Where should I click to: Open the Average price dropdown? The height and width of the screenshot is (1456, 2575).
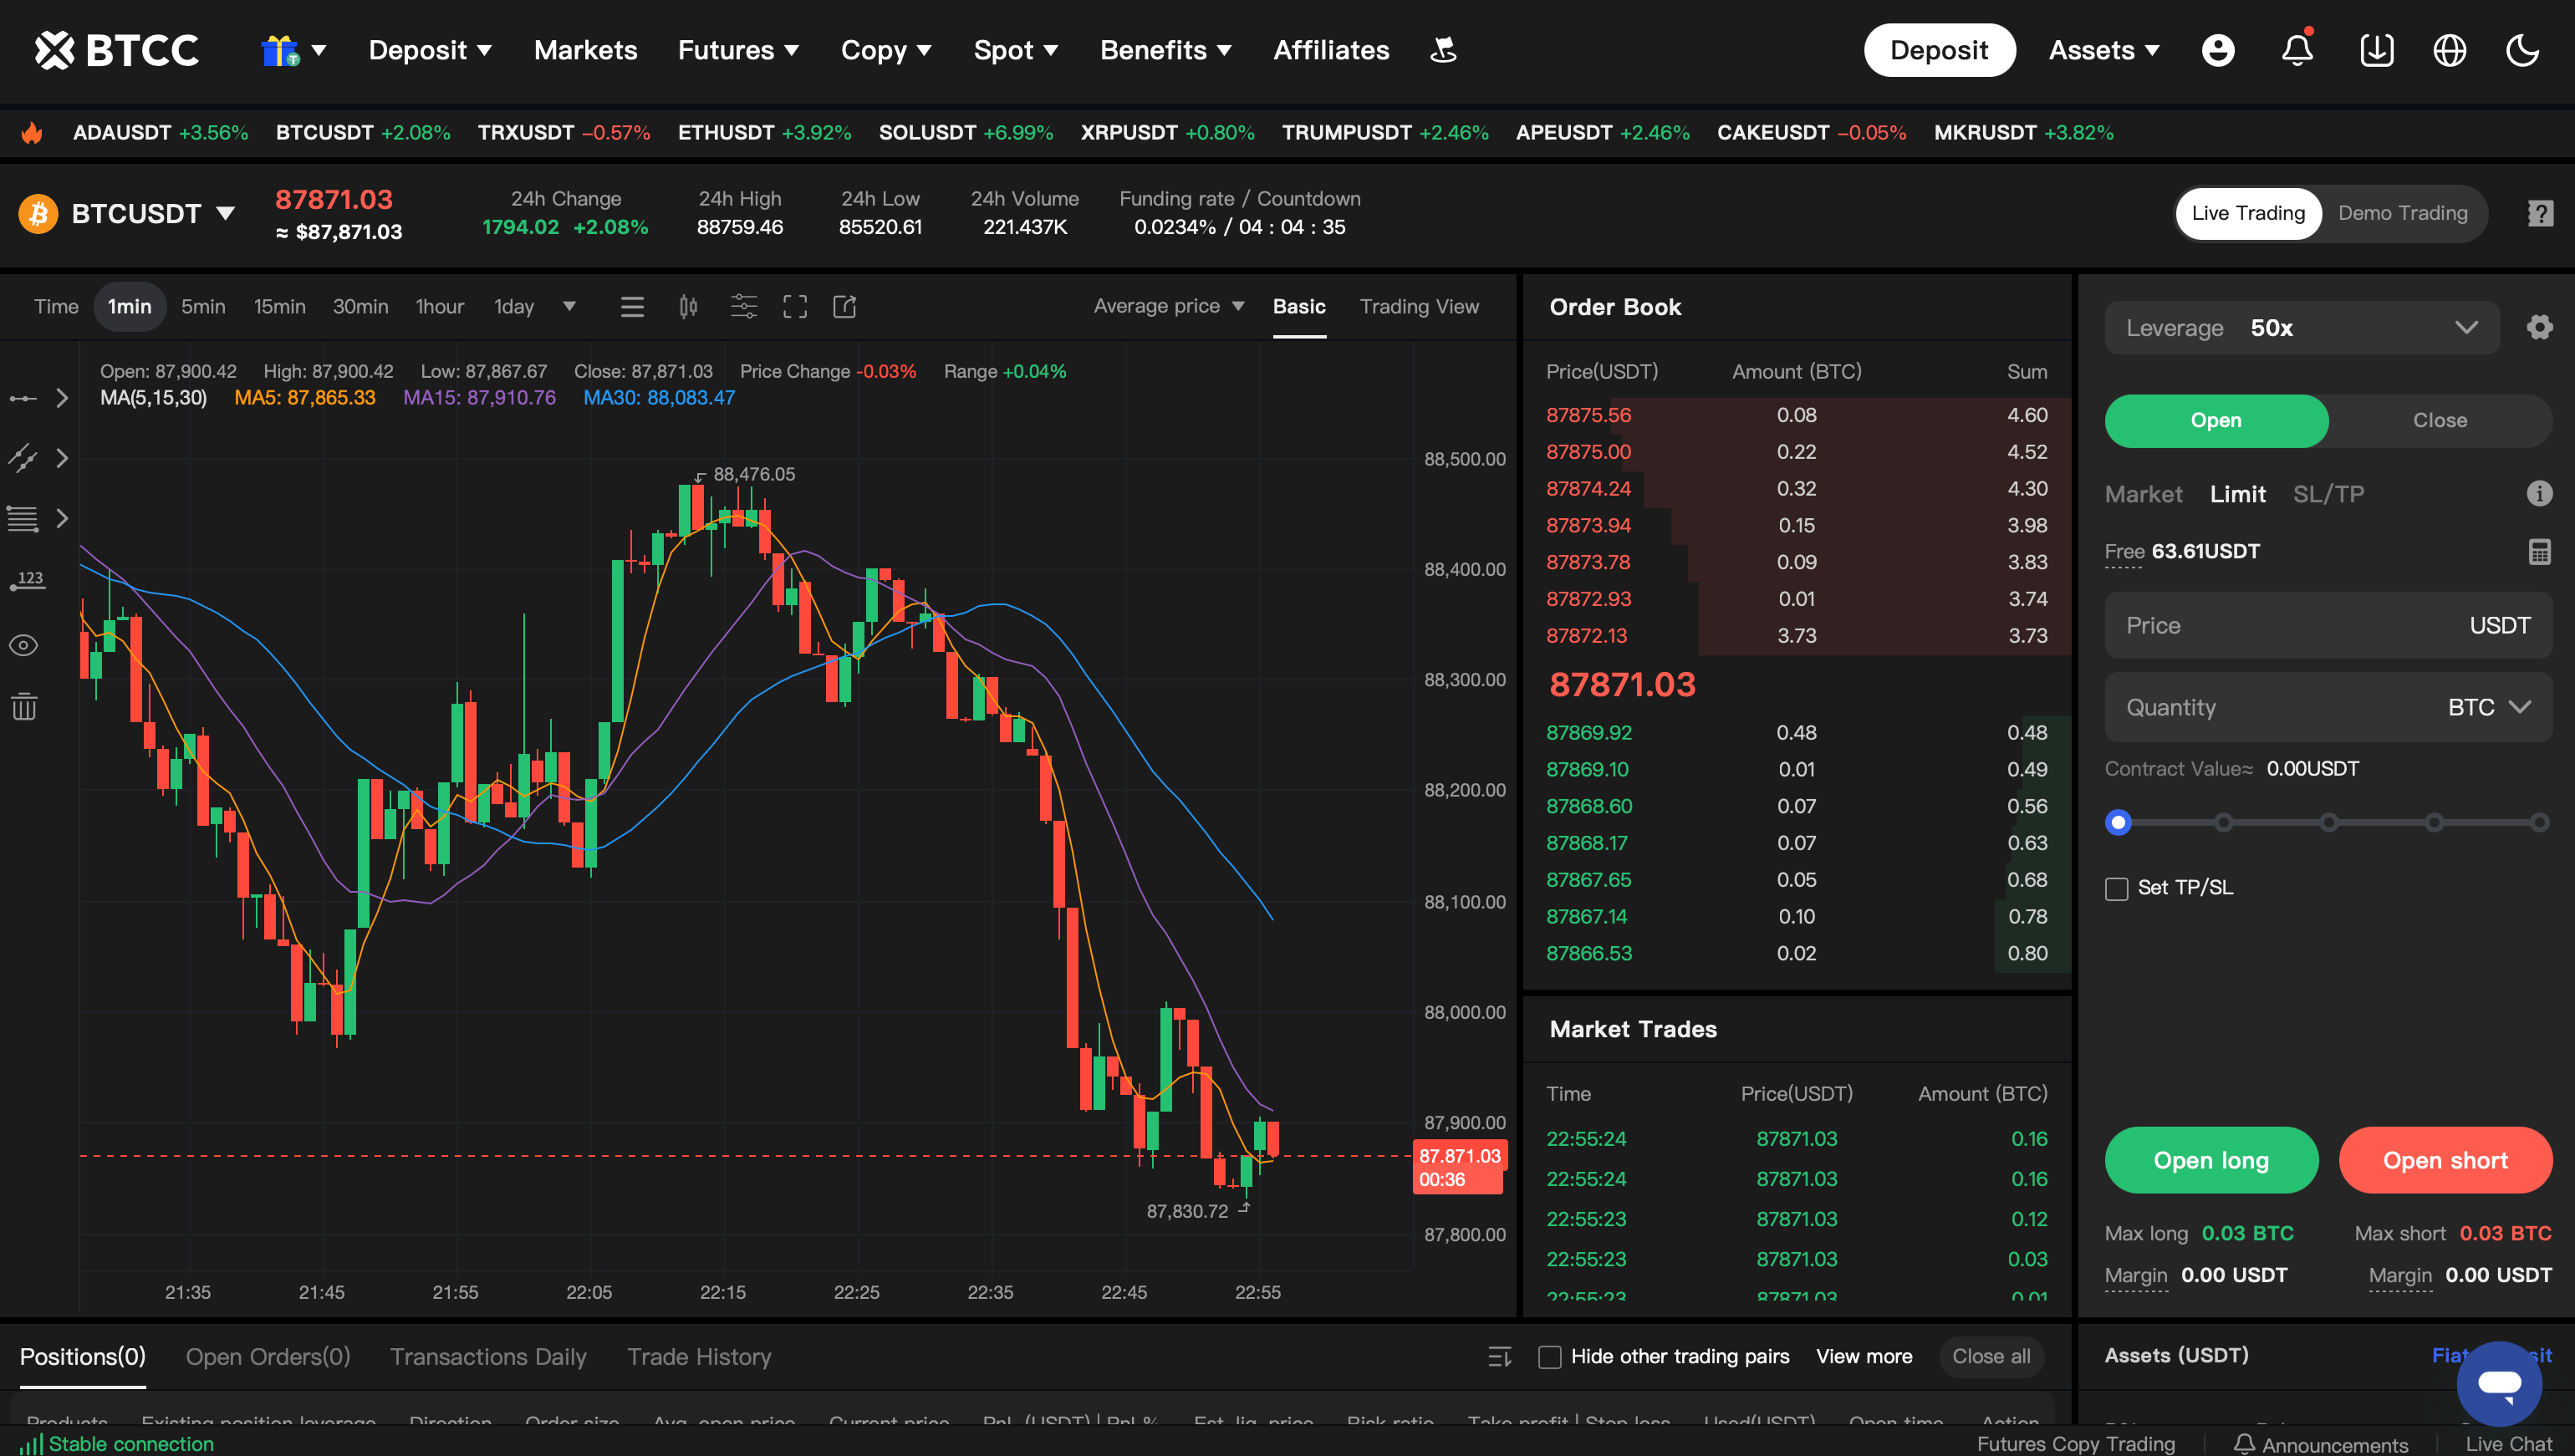pos(1168,306)
